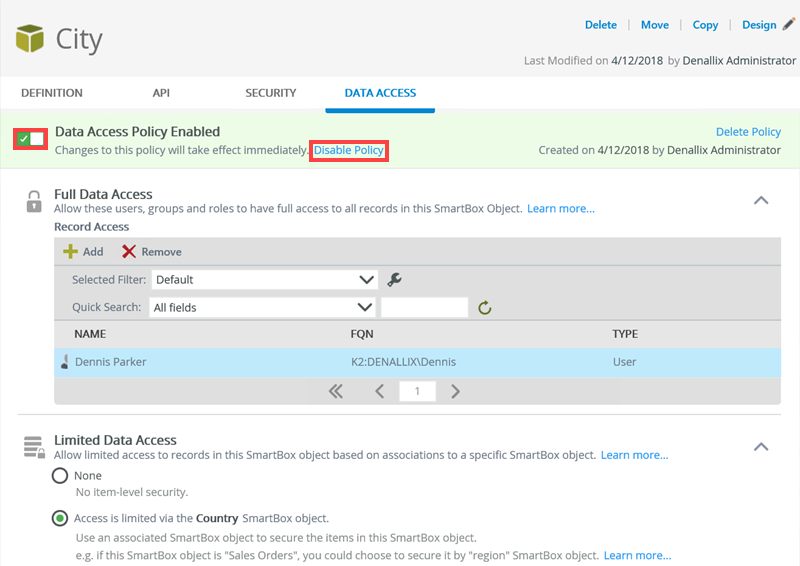Click the Move link
Viewport: 800px width, 566px height.
(x=655, y=25)
